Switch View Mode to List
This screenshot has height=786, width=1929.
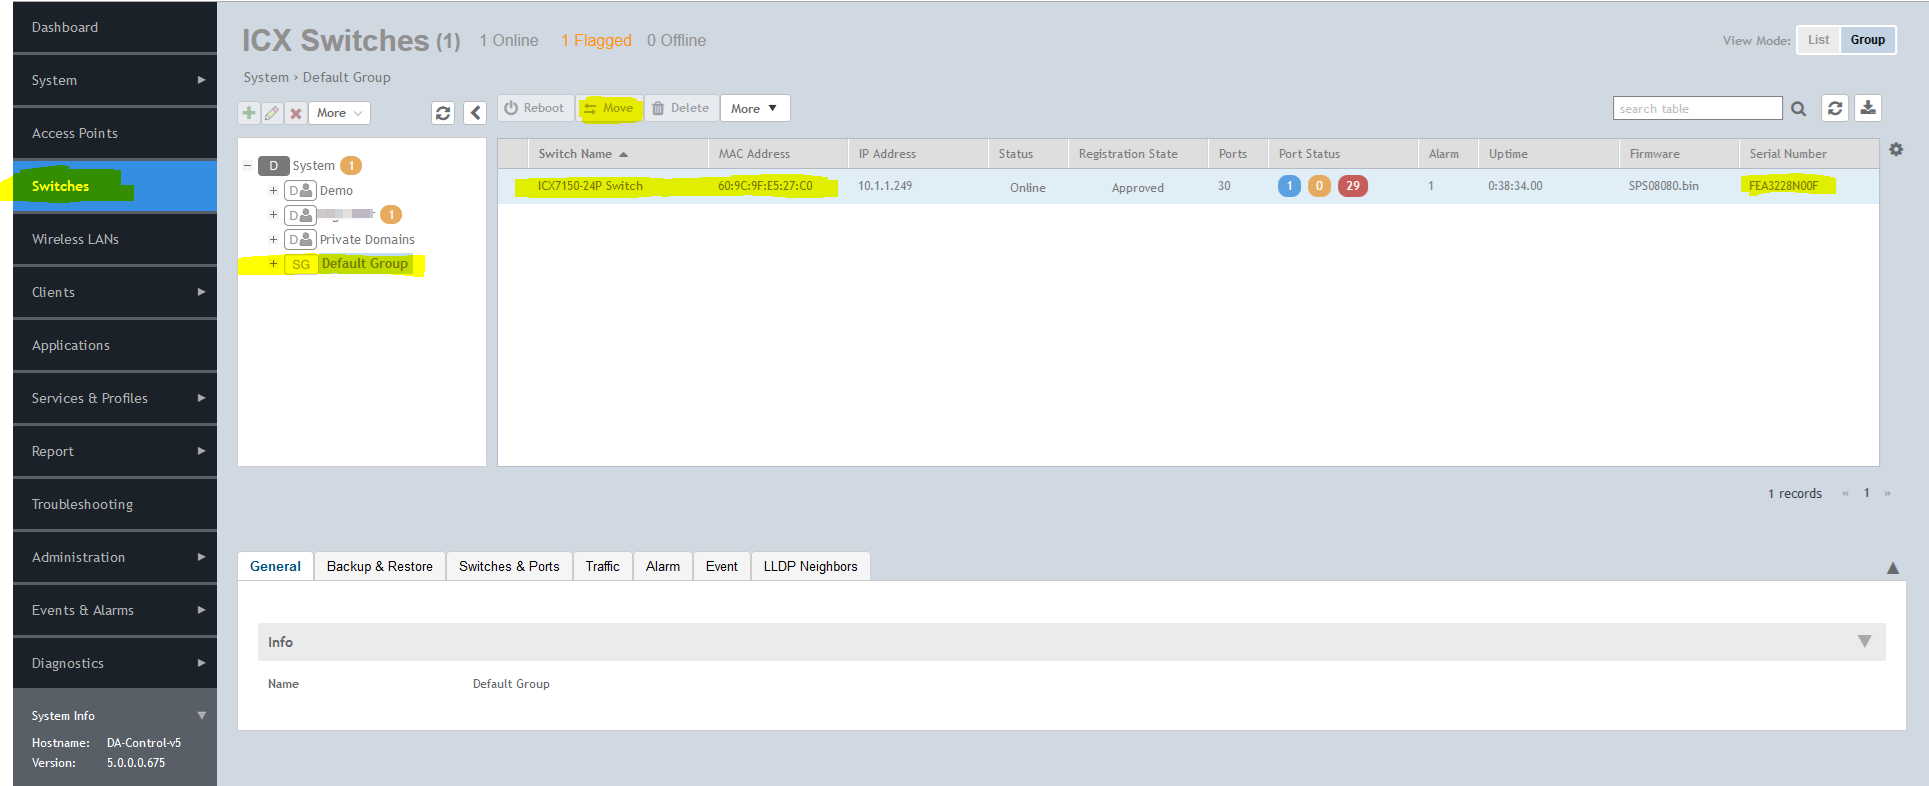coord(1818,40)
